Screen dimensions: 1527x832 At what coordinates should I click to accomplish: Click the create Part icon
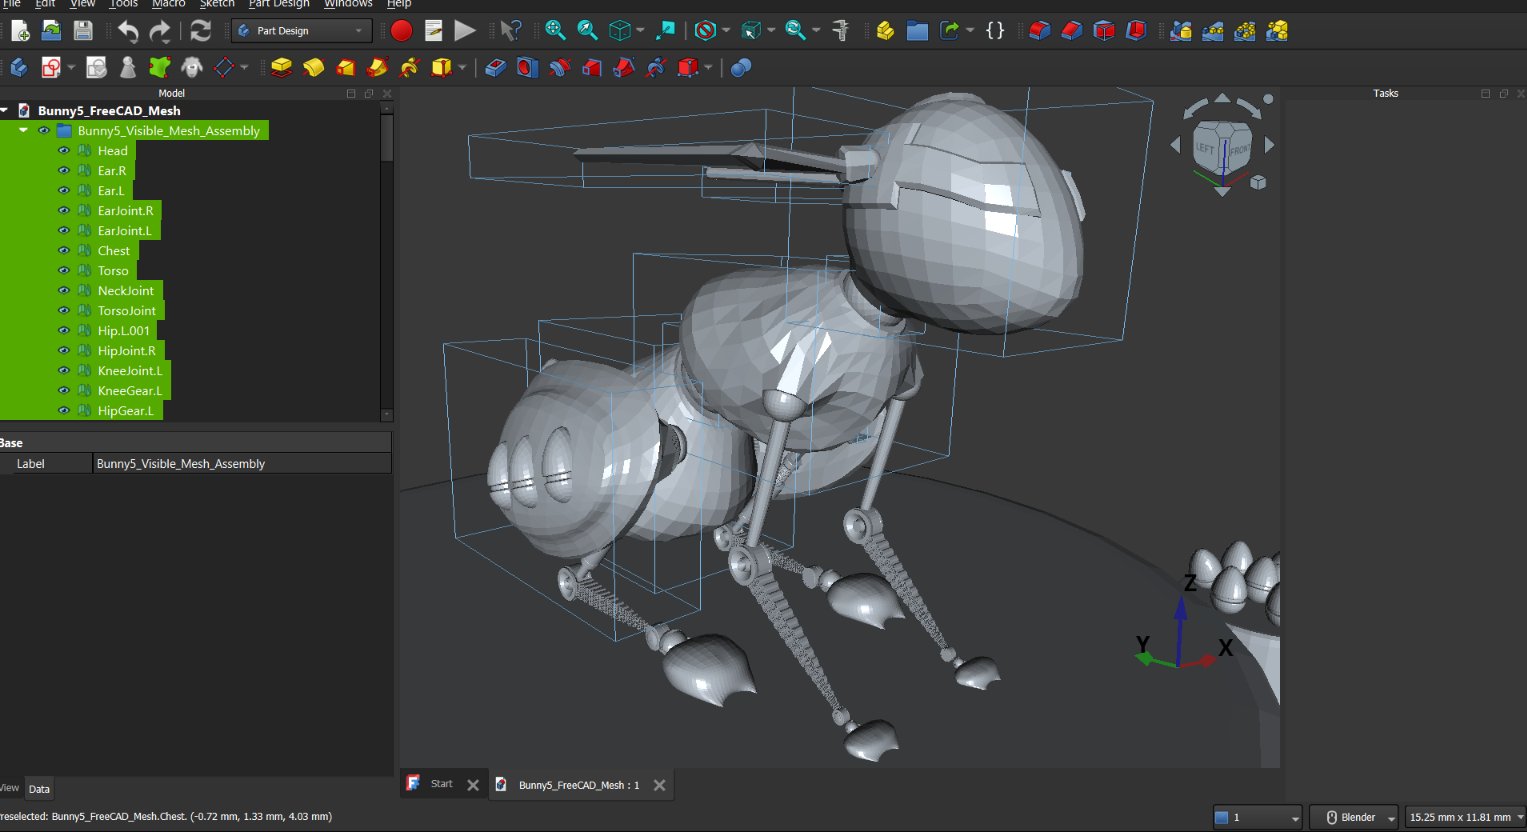tap(885, 31)
